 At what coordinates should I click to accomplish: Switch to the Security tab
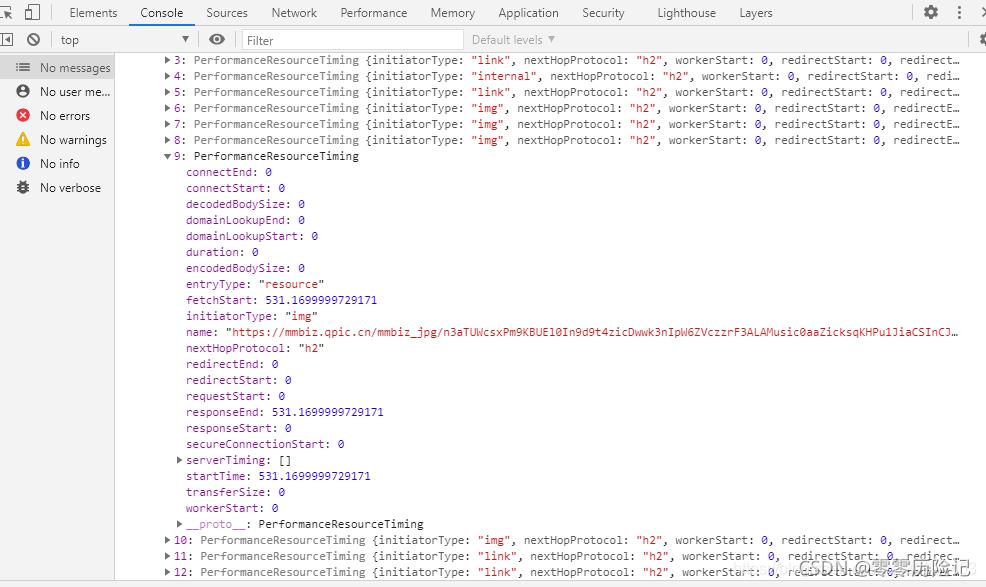pos(603,13)
